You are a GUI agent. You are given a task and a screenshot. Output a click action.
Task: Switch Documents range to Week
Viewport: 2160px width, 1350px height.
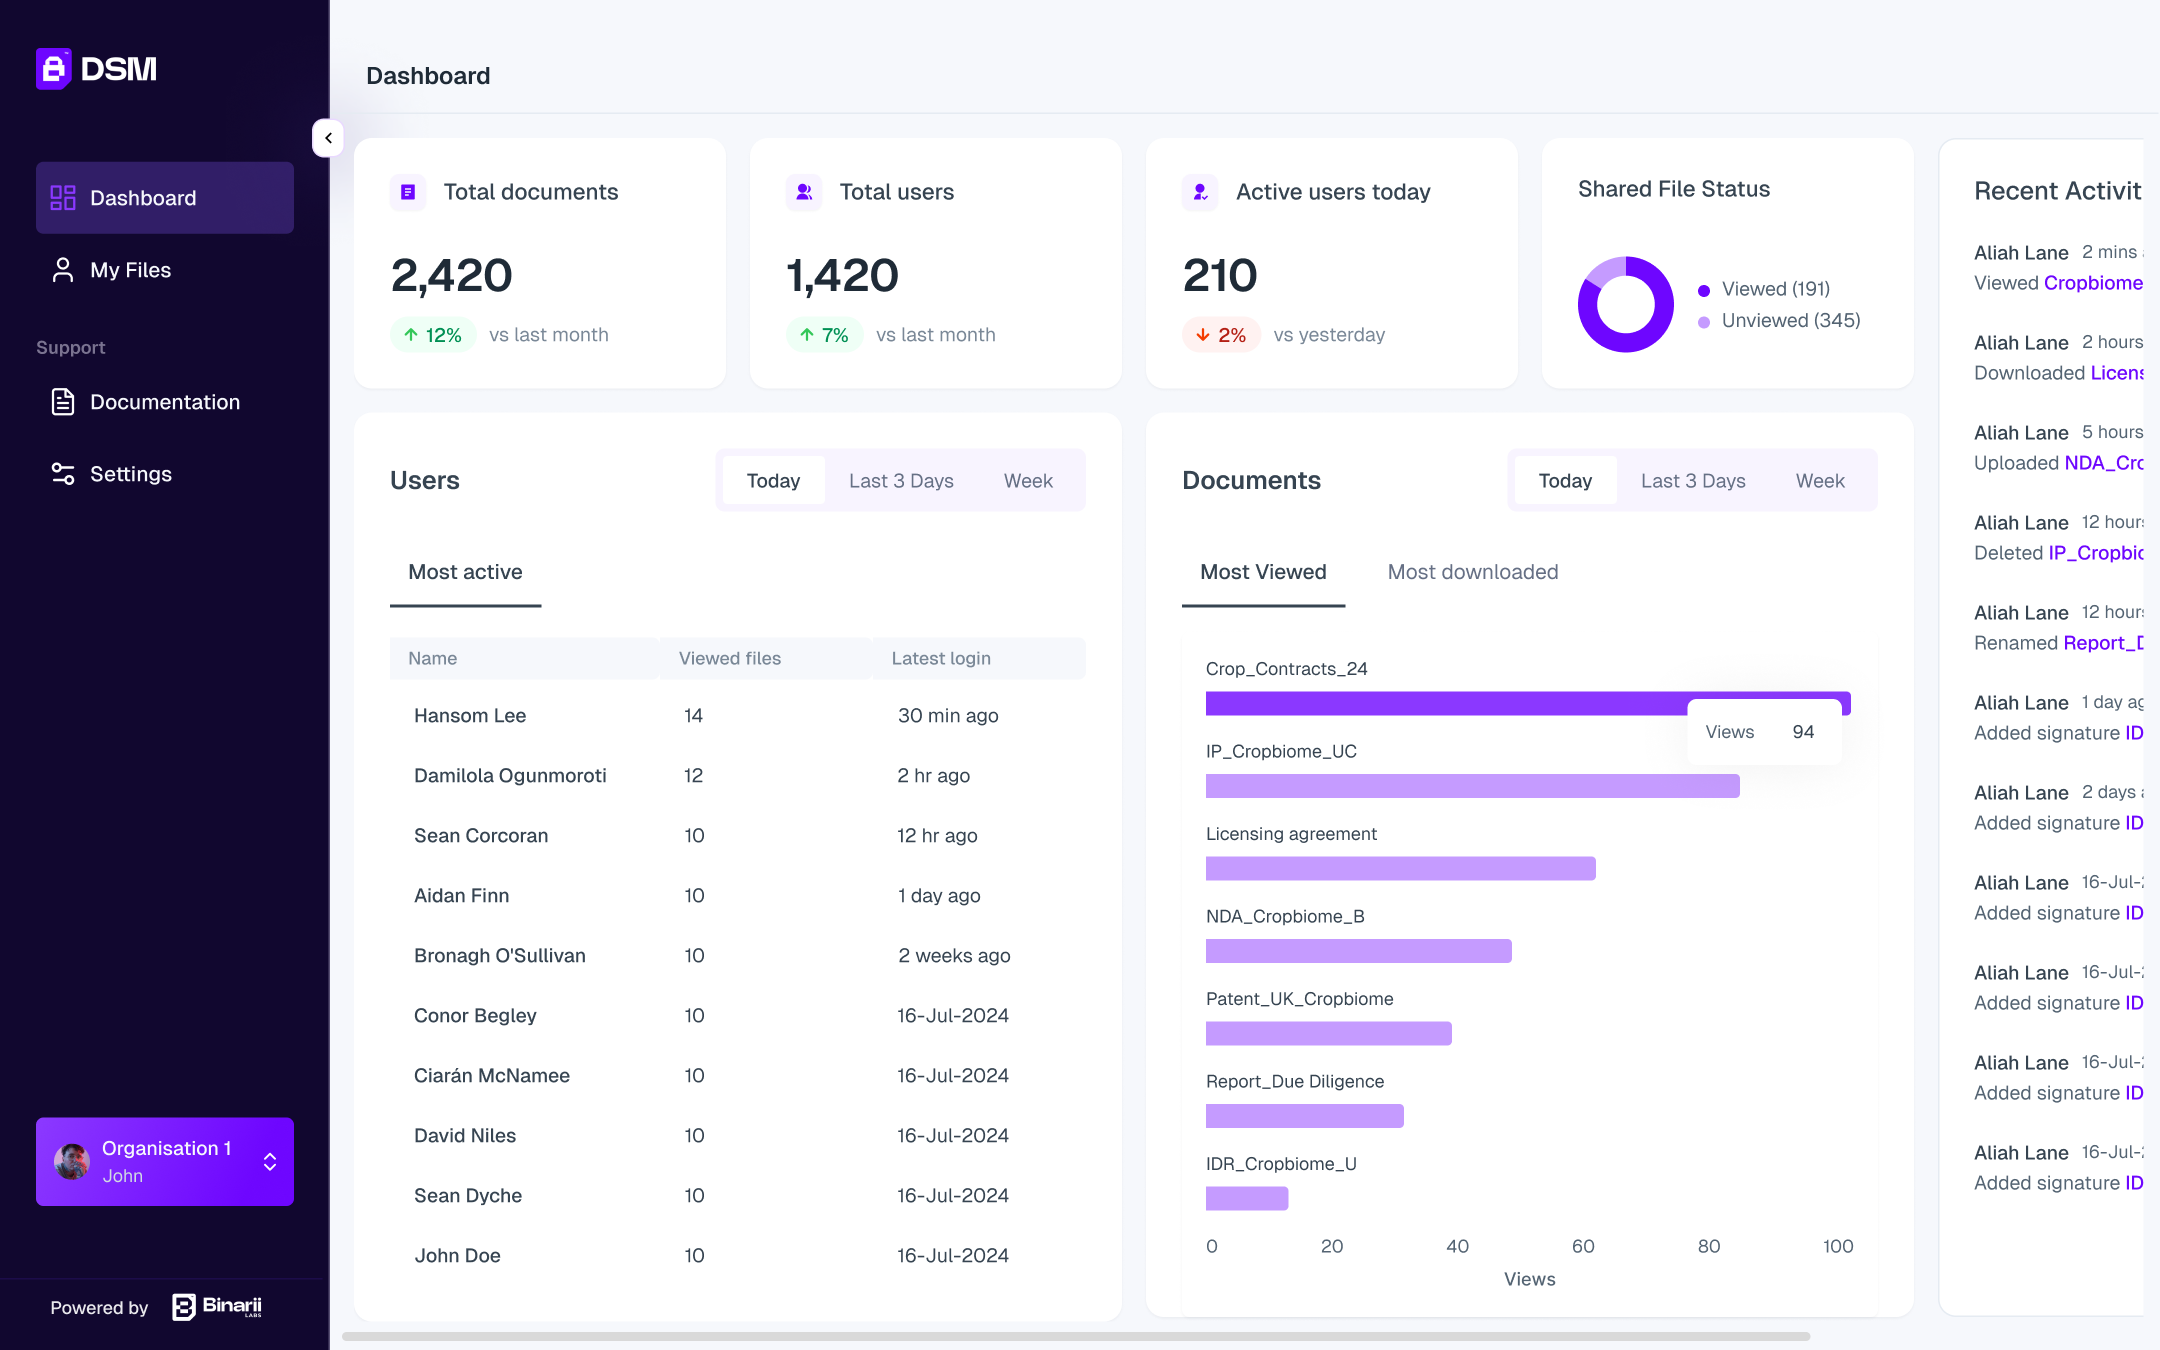click(x=1820, y=481)
